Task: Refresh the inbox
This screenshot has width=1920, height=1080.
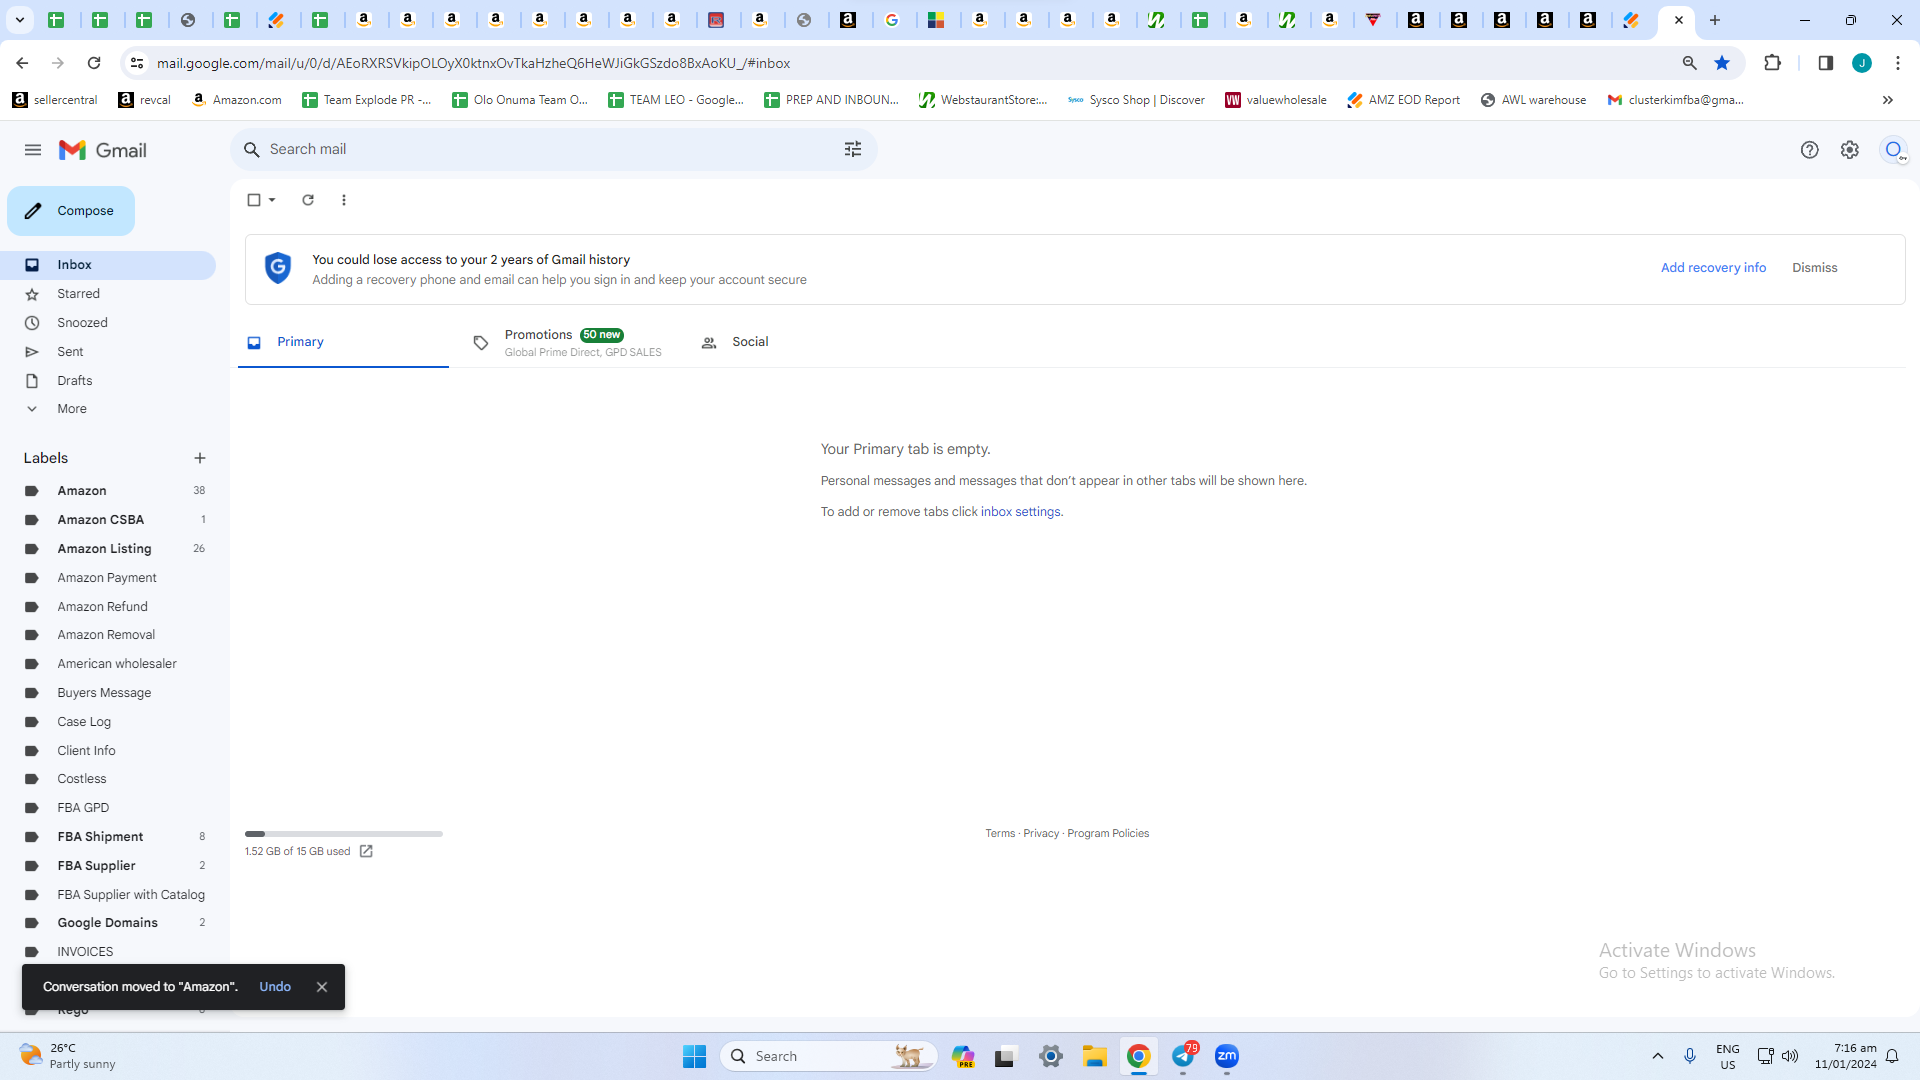Action: coord(308,200)
